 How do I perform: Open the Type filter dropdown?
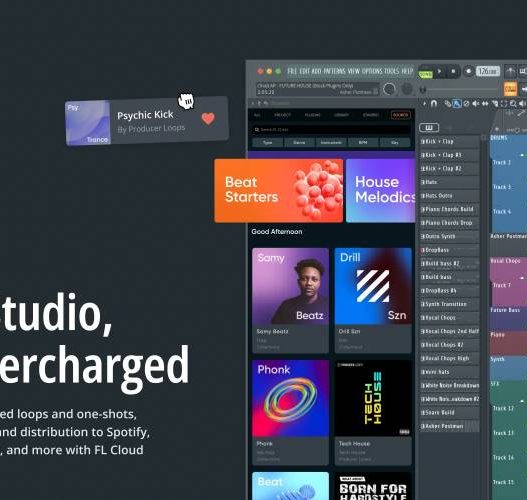coord(268,142)
